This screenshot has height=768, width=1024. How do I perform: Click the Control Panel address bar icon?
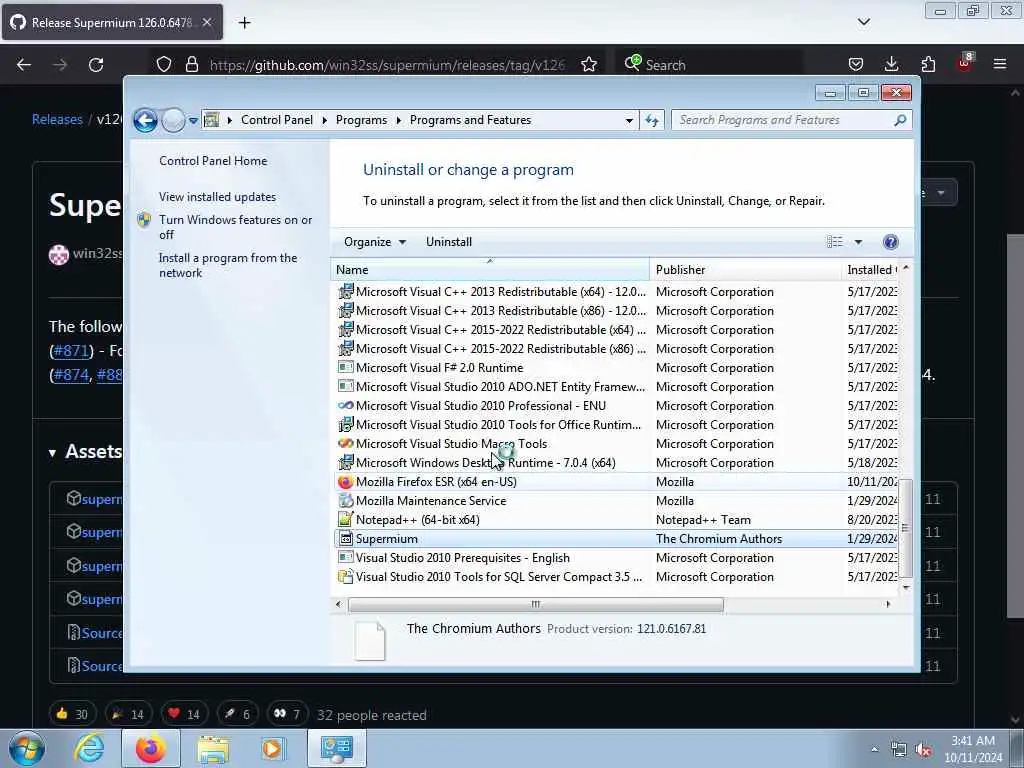(x=212, y=120)
